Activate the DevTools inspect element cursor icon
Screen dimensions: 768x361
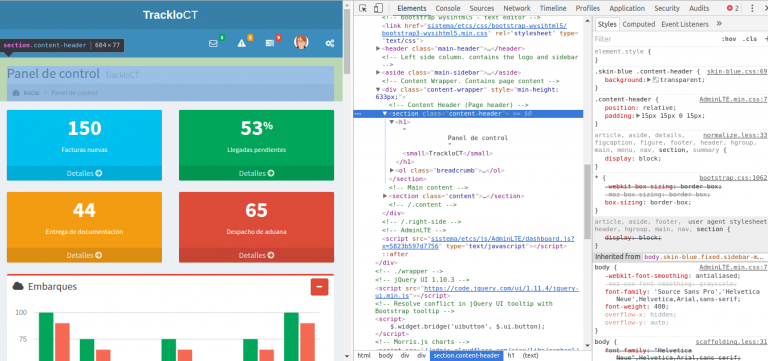tap(363, 8)
